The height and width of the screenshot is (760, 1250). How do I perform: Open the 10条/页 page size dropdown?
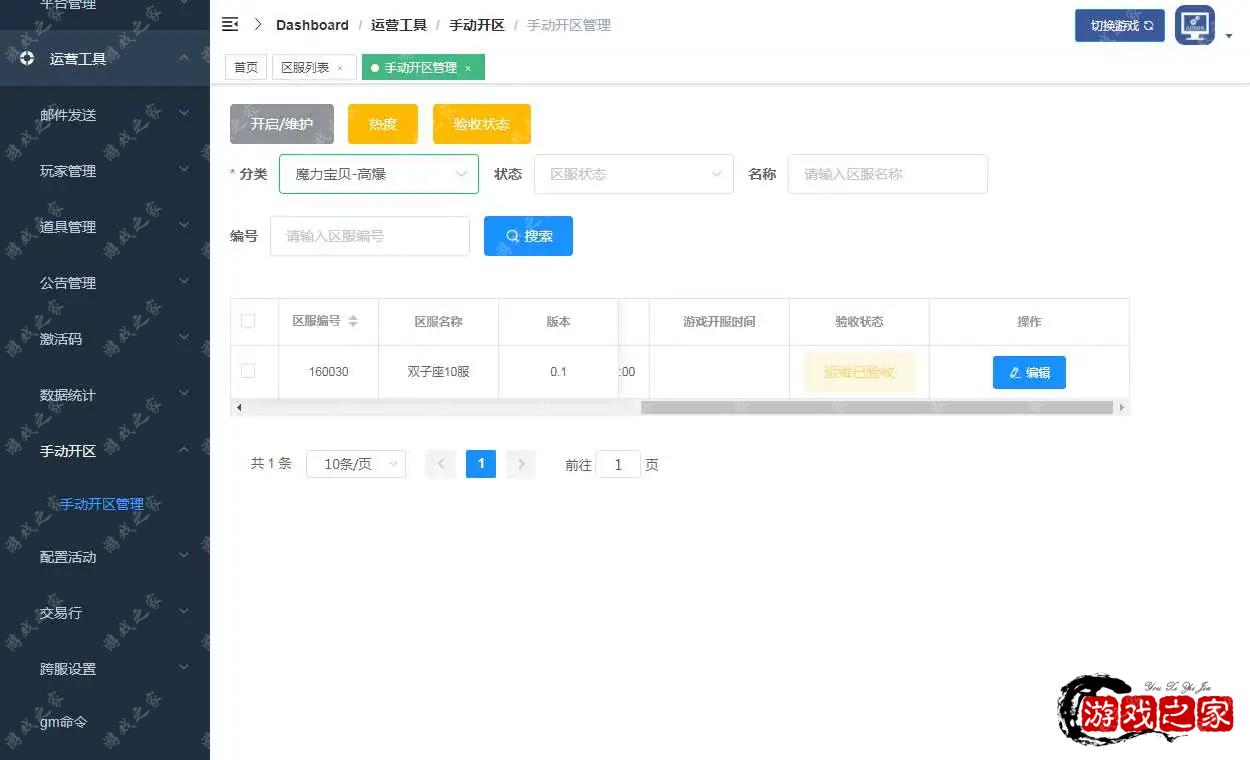[x=356, y=464]
